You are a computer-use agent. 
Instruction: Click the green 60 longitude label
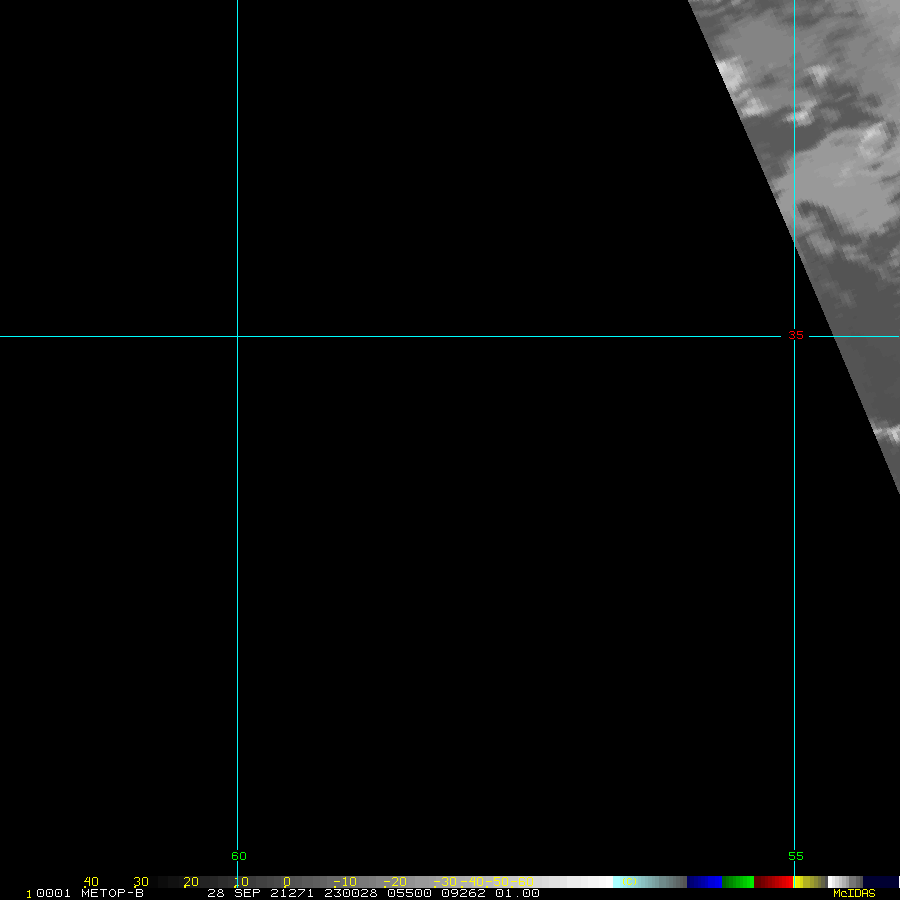238,856
